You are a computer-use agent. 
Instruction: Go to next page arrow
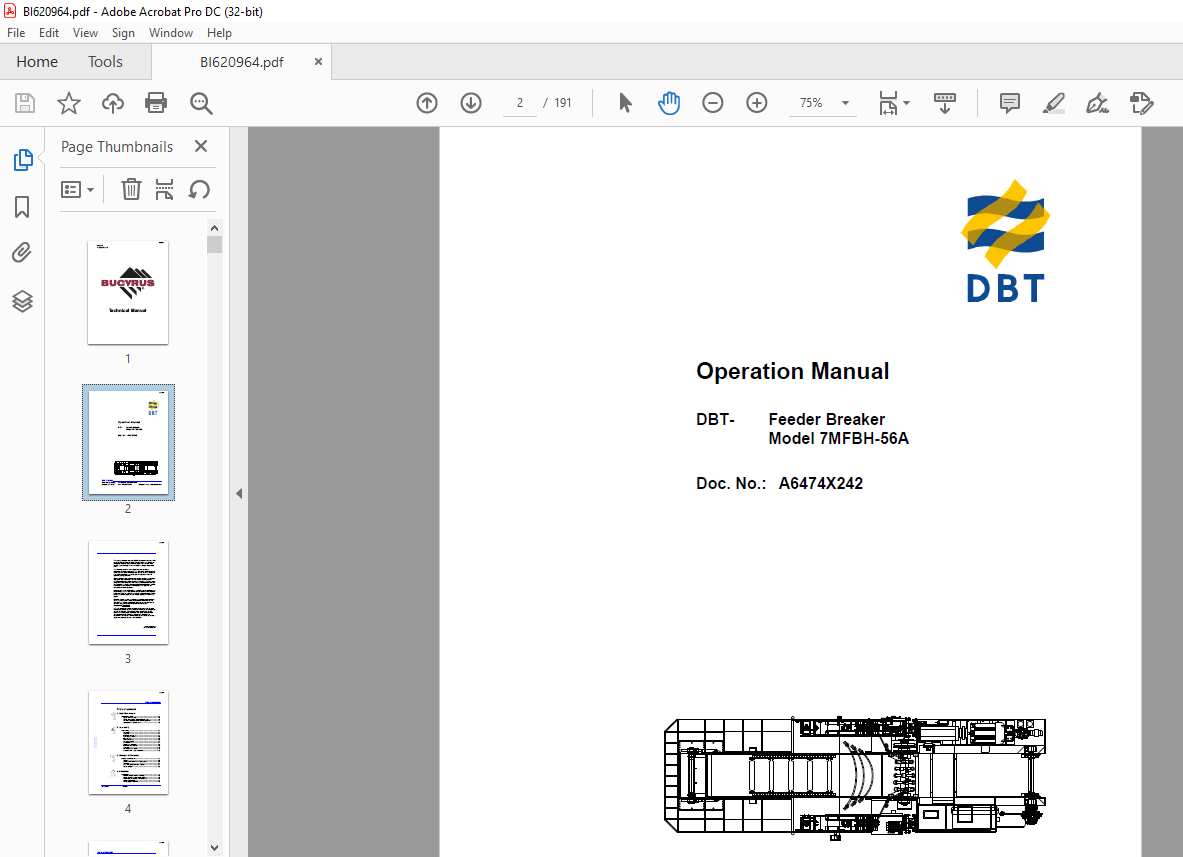[471, 103]
